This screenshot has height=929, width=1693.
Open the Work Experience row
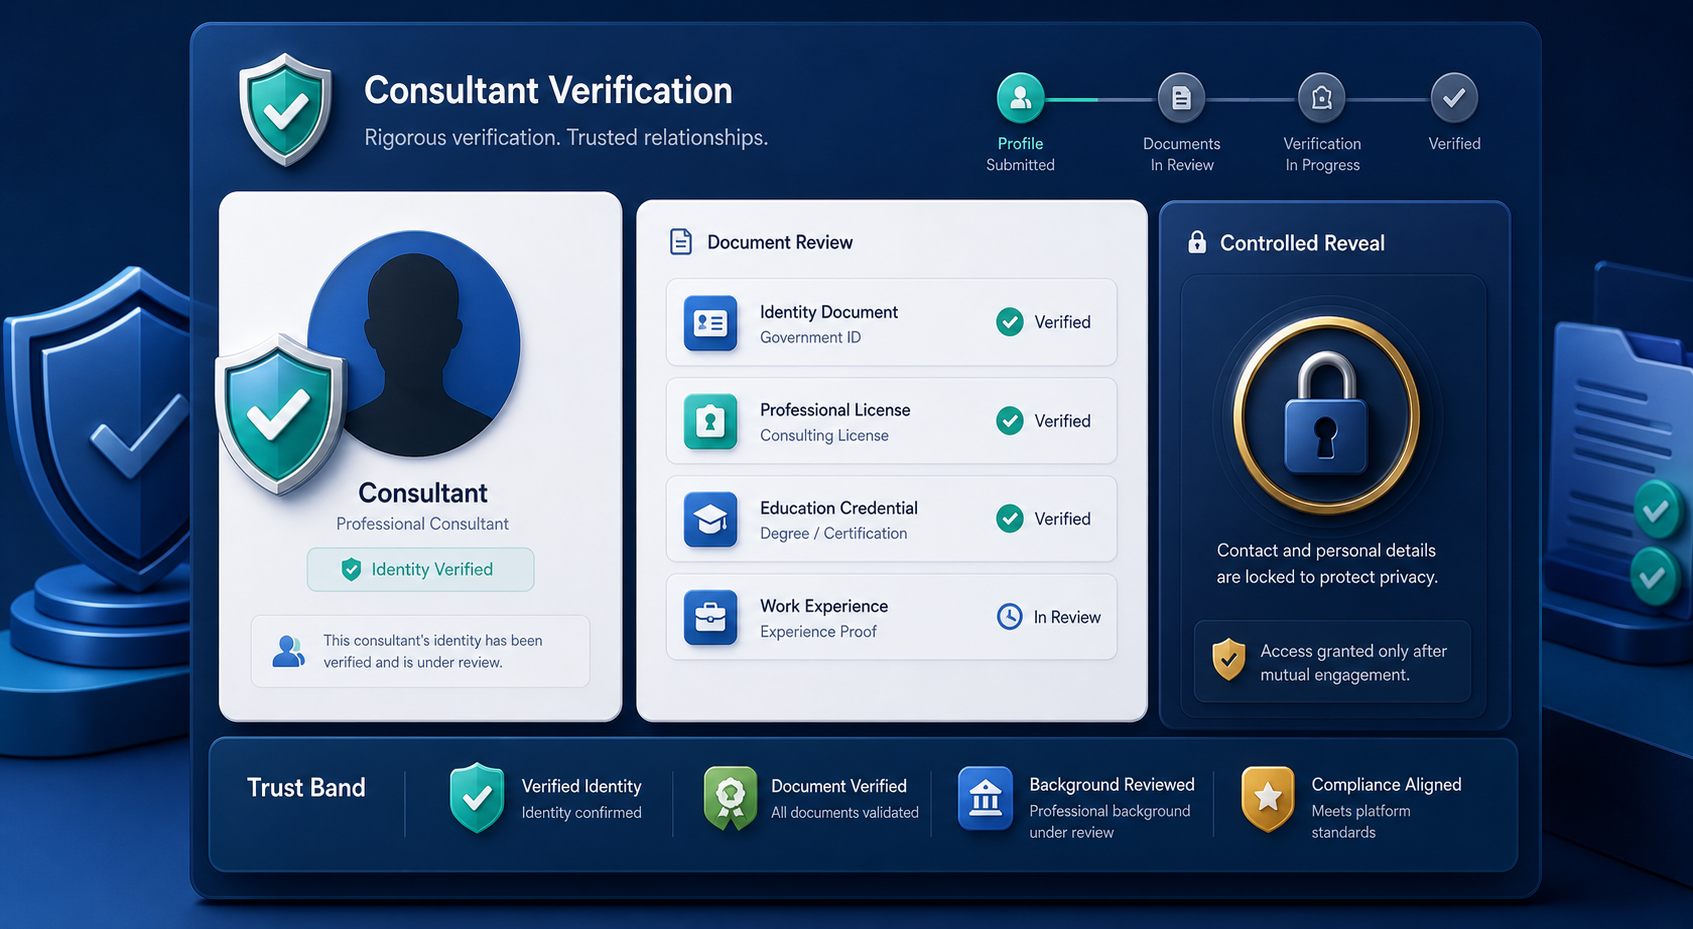[891, 617]
